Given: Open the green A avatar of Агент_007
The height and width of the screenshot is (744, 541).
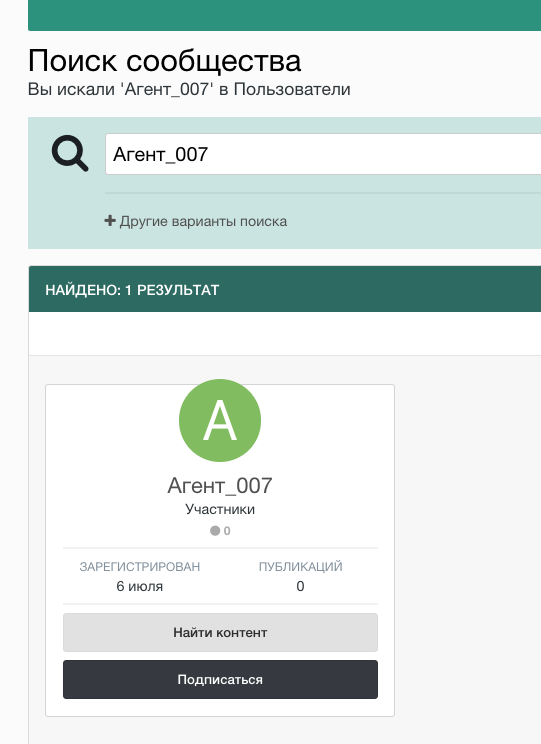Looking at the screenshot, I should 220,420.
